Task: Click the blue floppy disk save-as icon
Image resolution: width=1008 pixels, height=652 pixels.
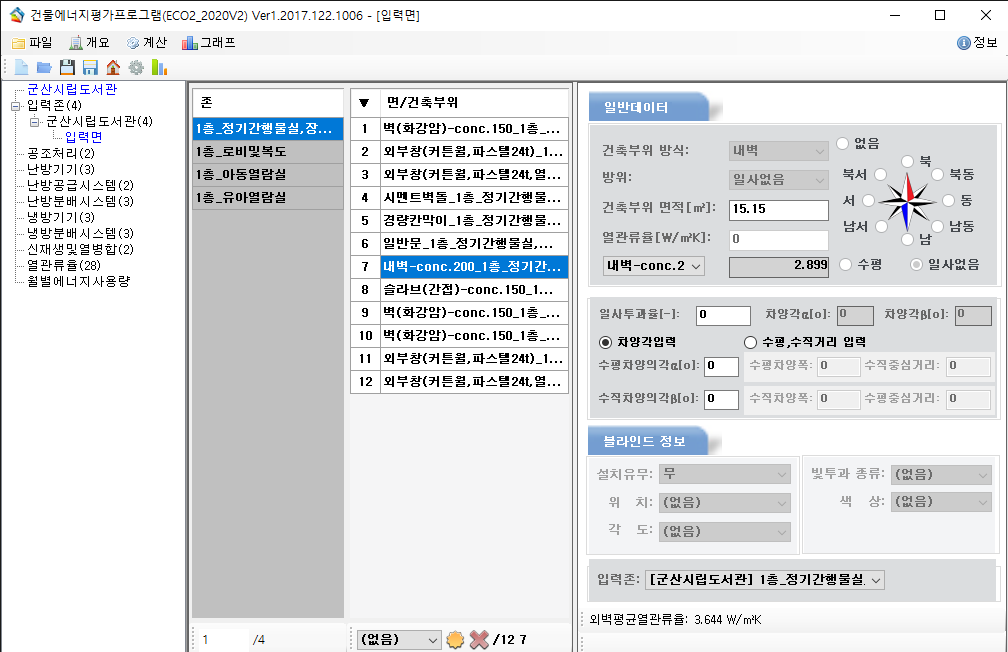Action: (90, 67)
